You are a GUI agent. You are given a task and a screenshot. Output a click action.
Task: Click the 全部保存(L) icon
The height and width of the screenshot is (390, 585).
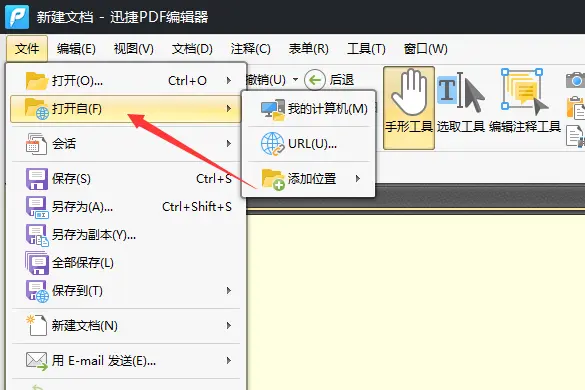[37, 263]
